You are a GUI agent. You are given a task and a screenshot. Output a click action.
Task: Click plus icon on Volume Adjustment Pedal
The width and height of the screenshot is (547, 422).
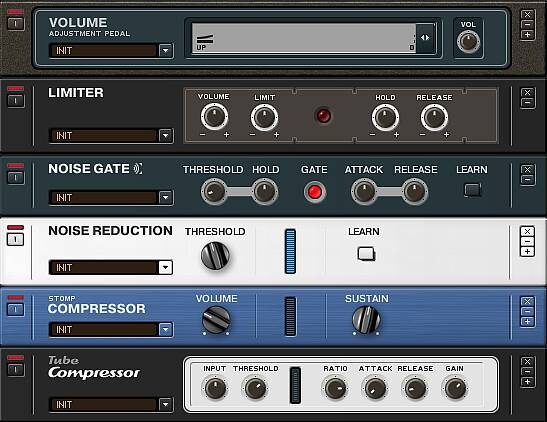click(527, 35)
